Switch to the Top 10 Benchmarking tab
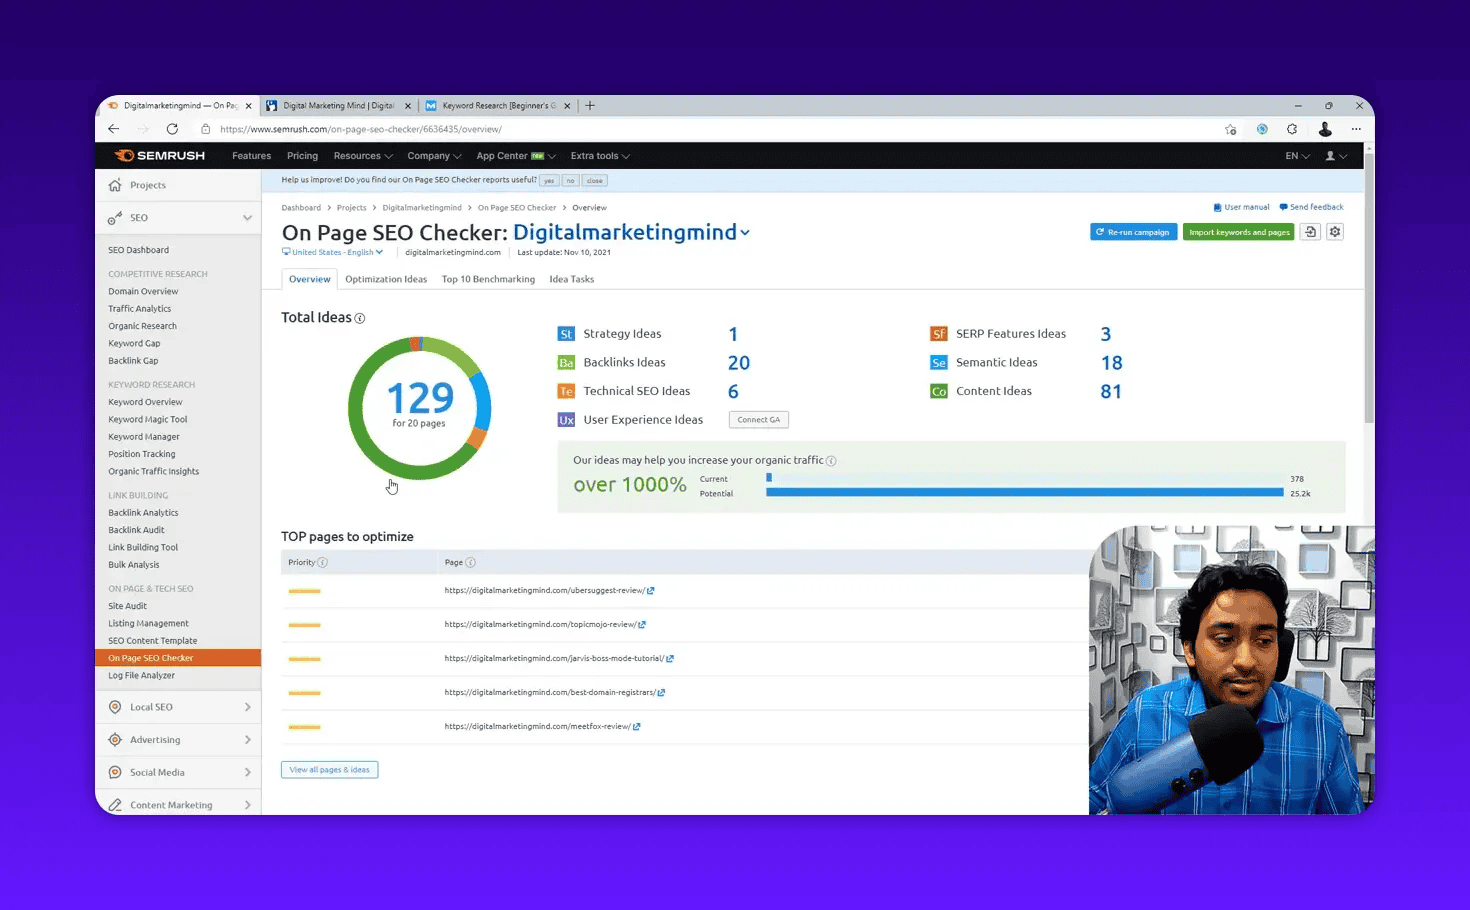Viewport: 1470px width, 910px height. [x=488, y=279]
